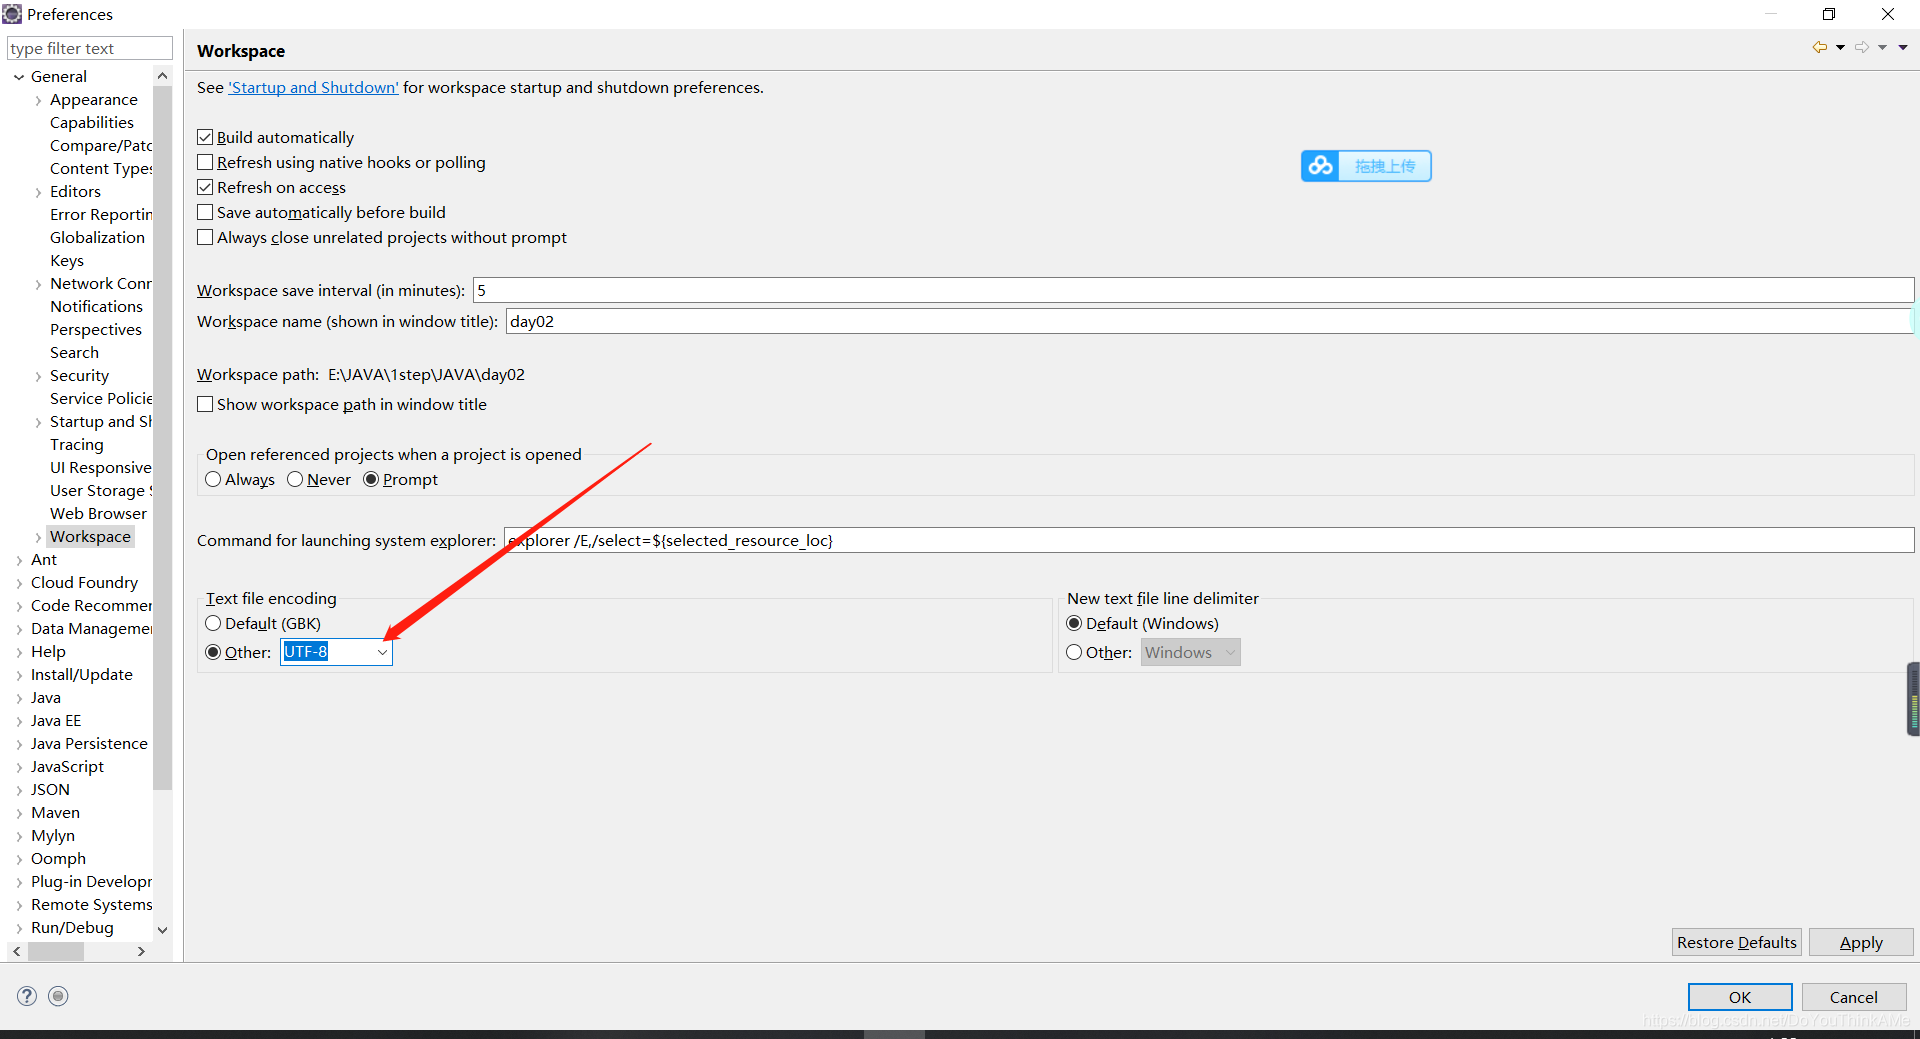Viewport: 1920px width, 1039px height.
Task: Click the tree scroll down arrow
Action: [x=162, y=929]
